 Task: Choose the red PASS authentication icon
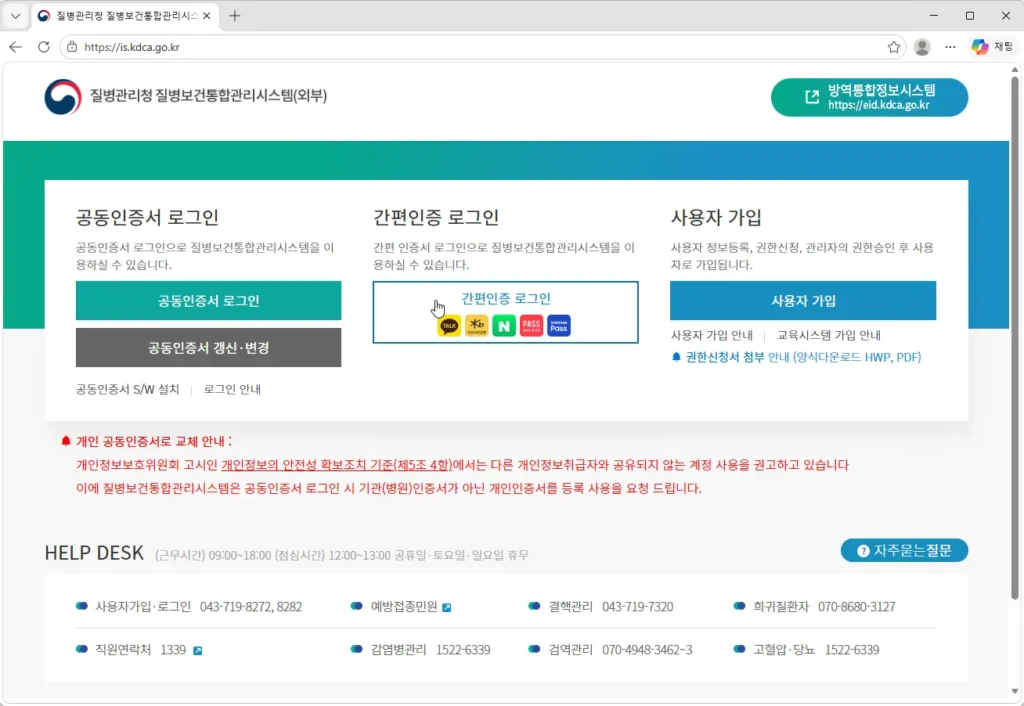pyautogui.click(x=532, y=325)
